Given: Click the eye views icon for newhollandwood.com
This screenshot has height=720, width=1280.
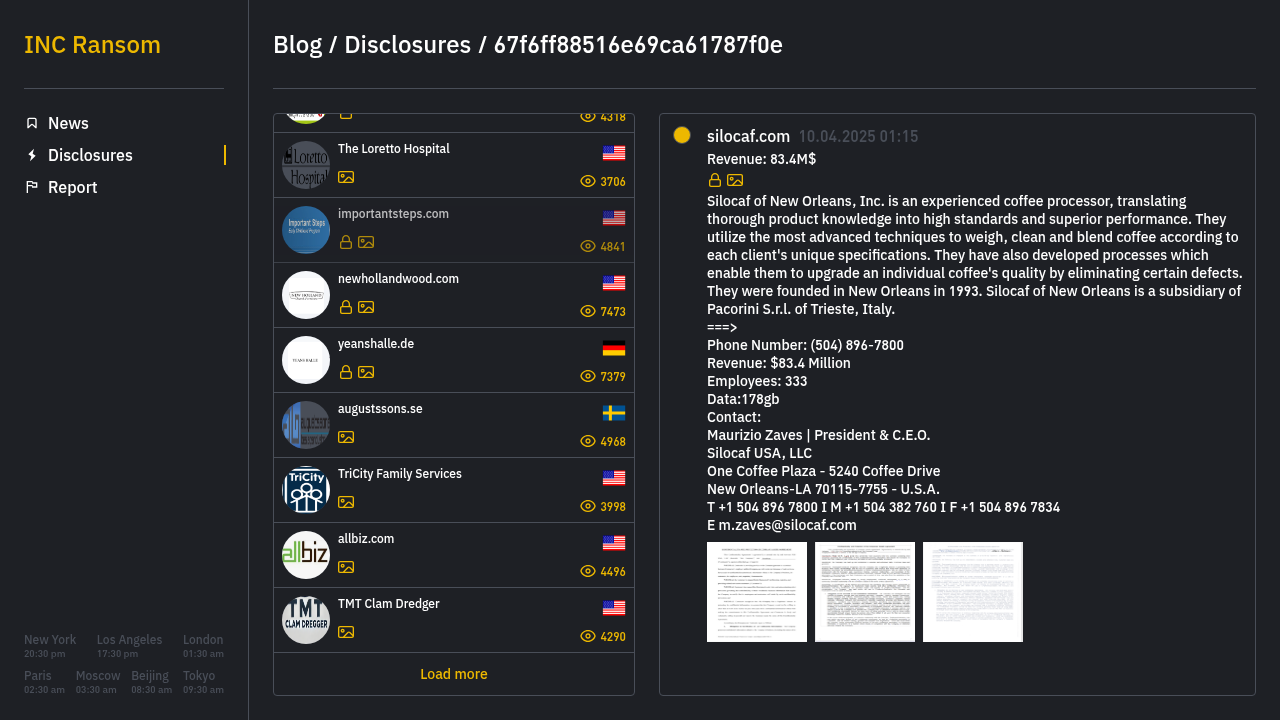Looking at the screenshot, I should point(588,311).
